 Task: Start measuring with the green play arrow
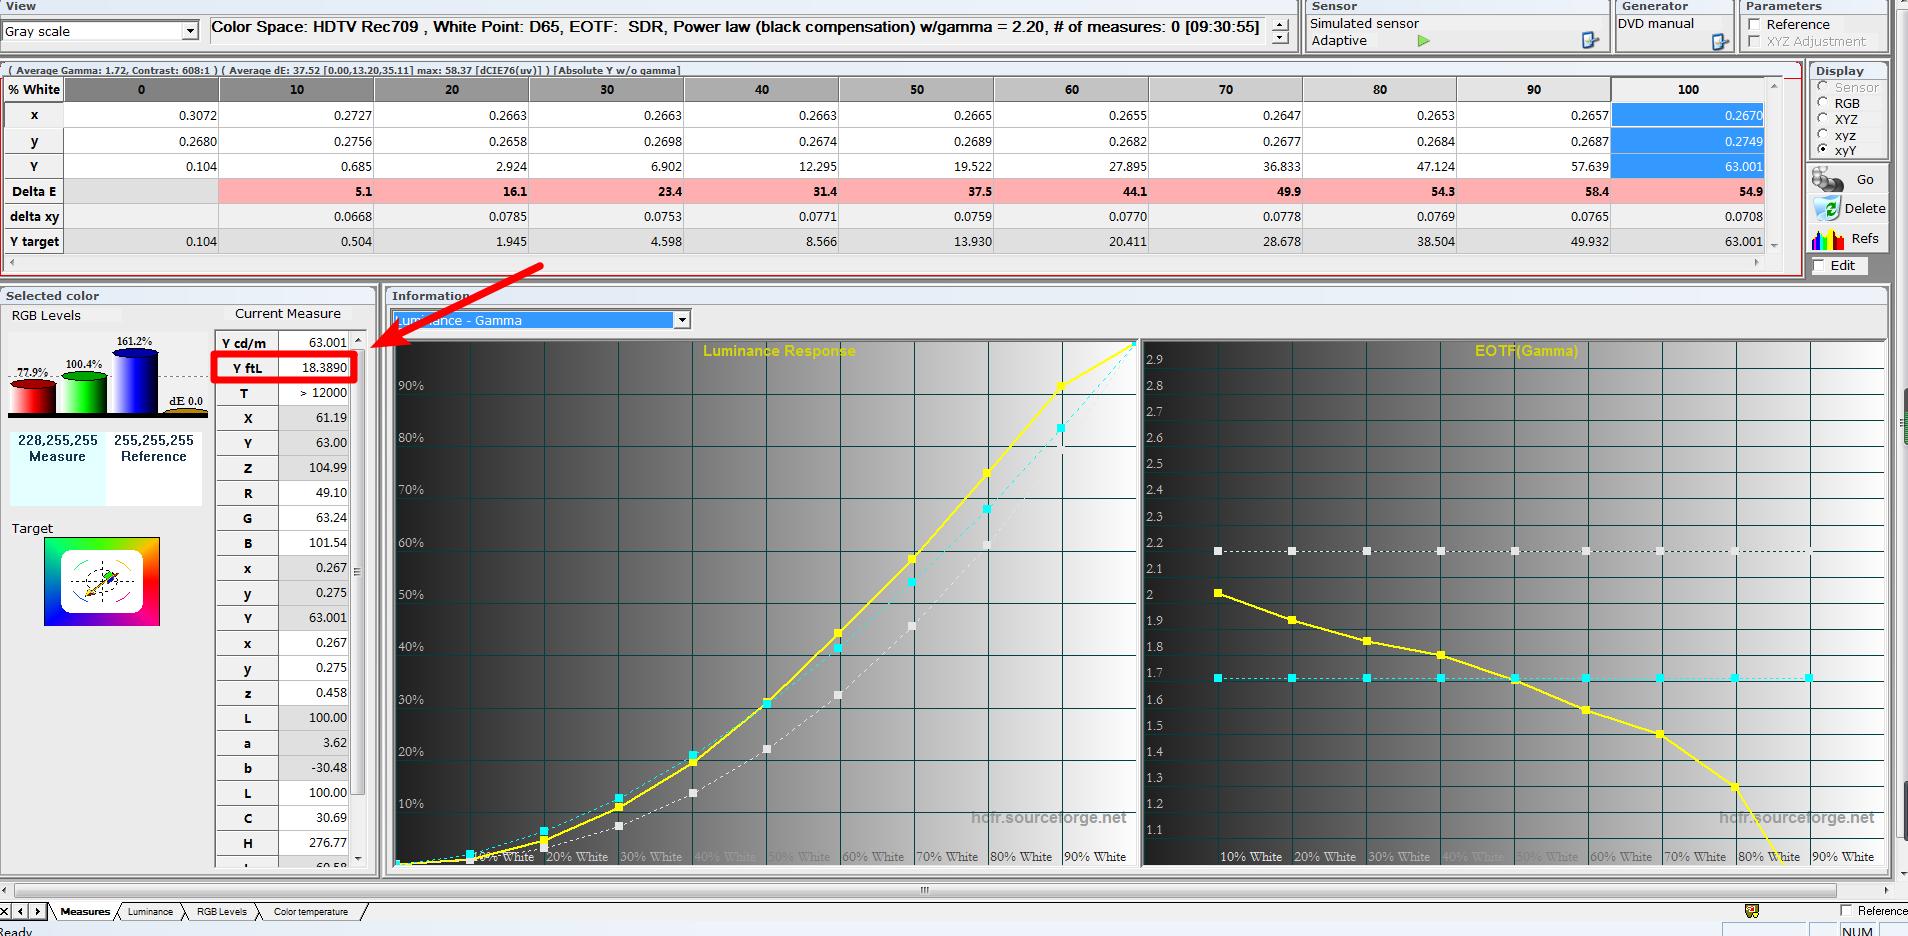[x=1423, y=41]
